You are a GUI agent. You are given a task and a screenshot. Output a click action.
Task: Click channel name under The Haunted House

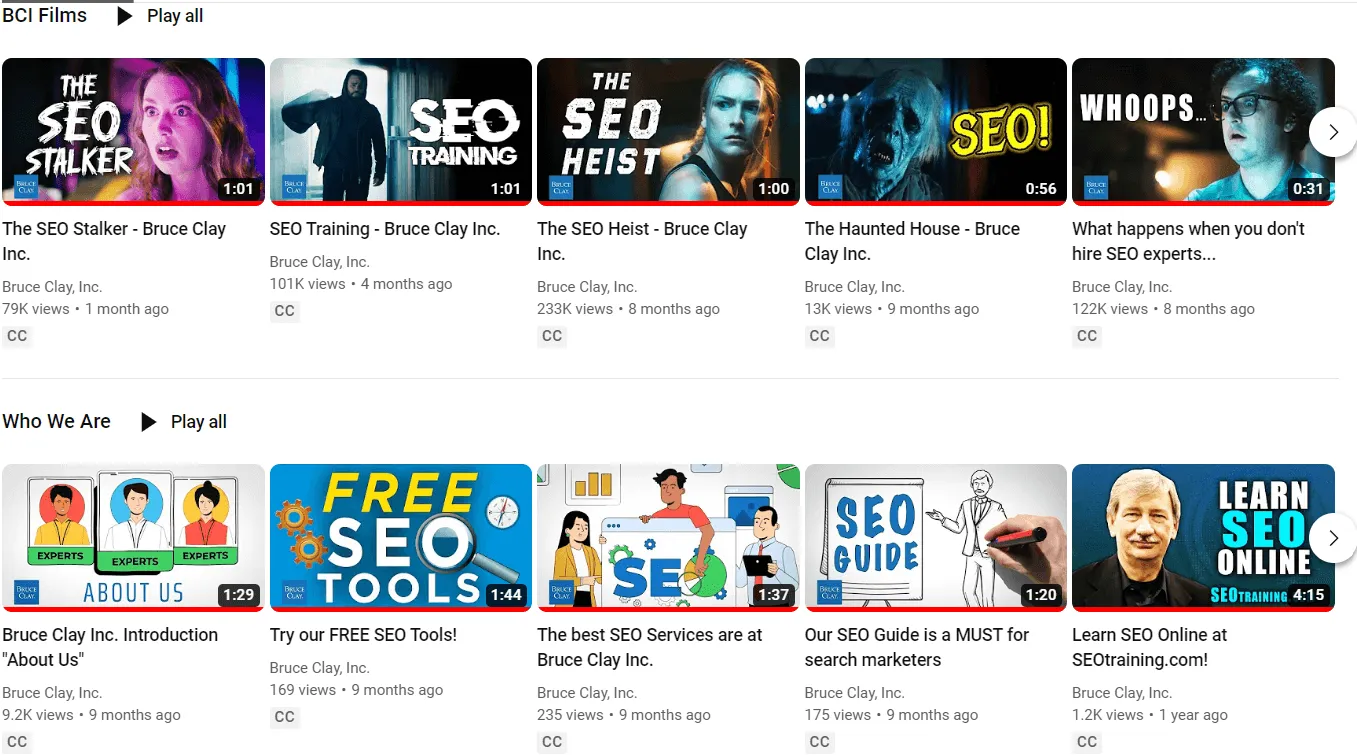point(855,287)
